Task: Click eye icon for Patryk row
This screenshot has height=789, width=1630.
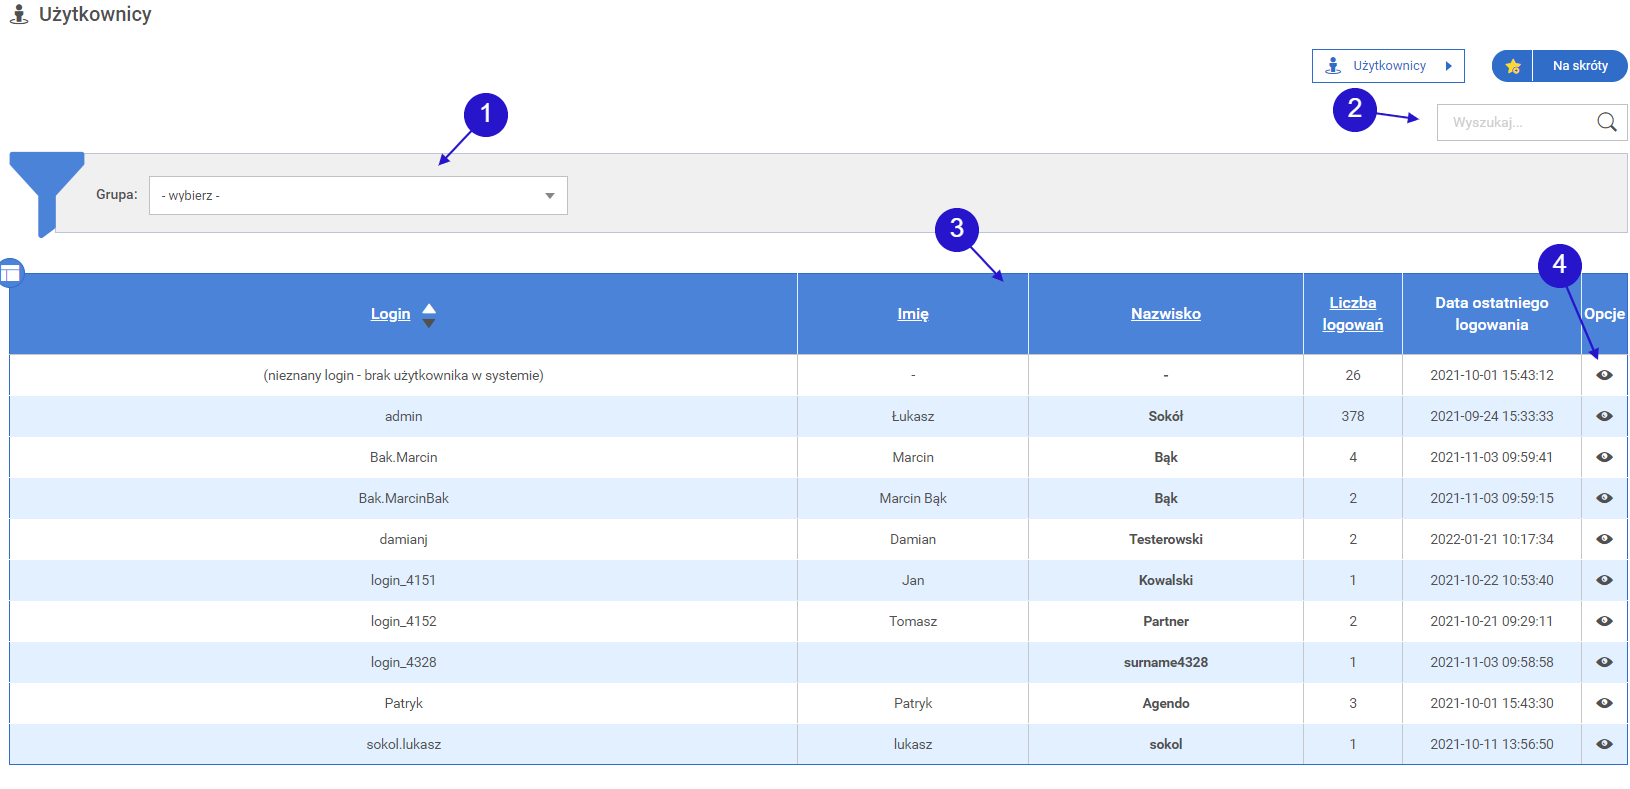Action: [1604, 703]
